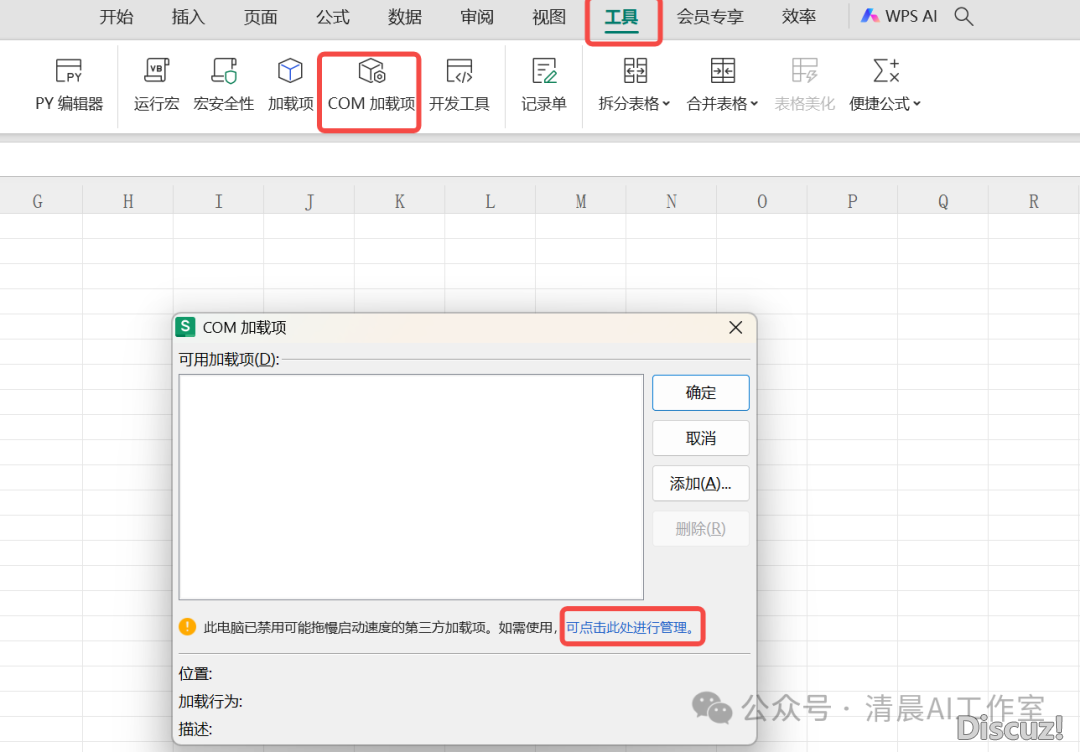Click the 运行宏 icon
The height and width of the screenshot is (752, 1080).
pyautogui.click(x=157, y=84)
